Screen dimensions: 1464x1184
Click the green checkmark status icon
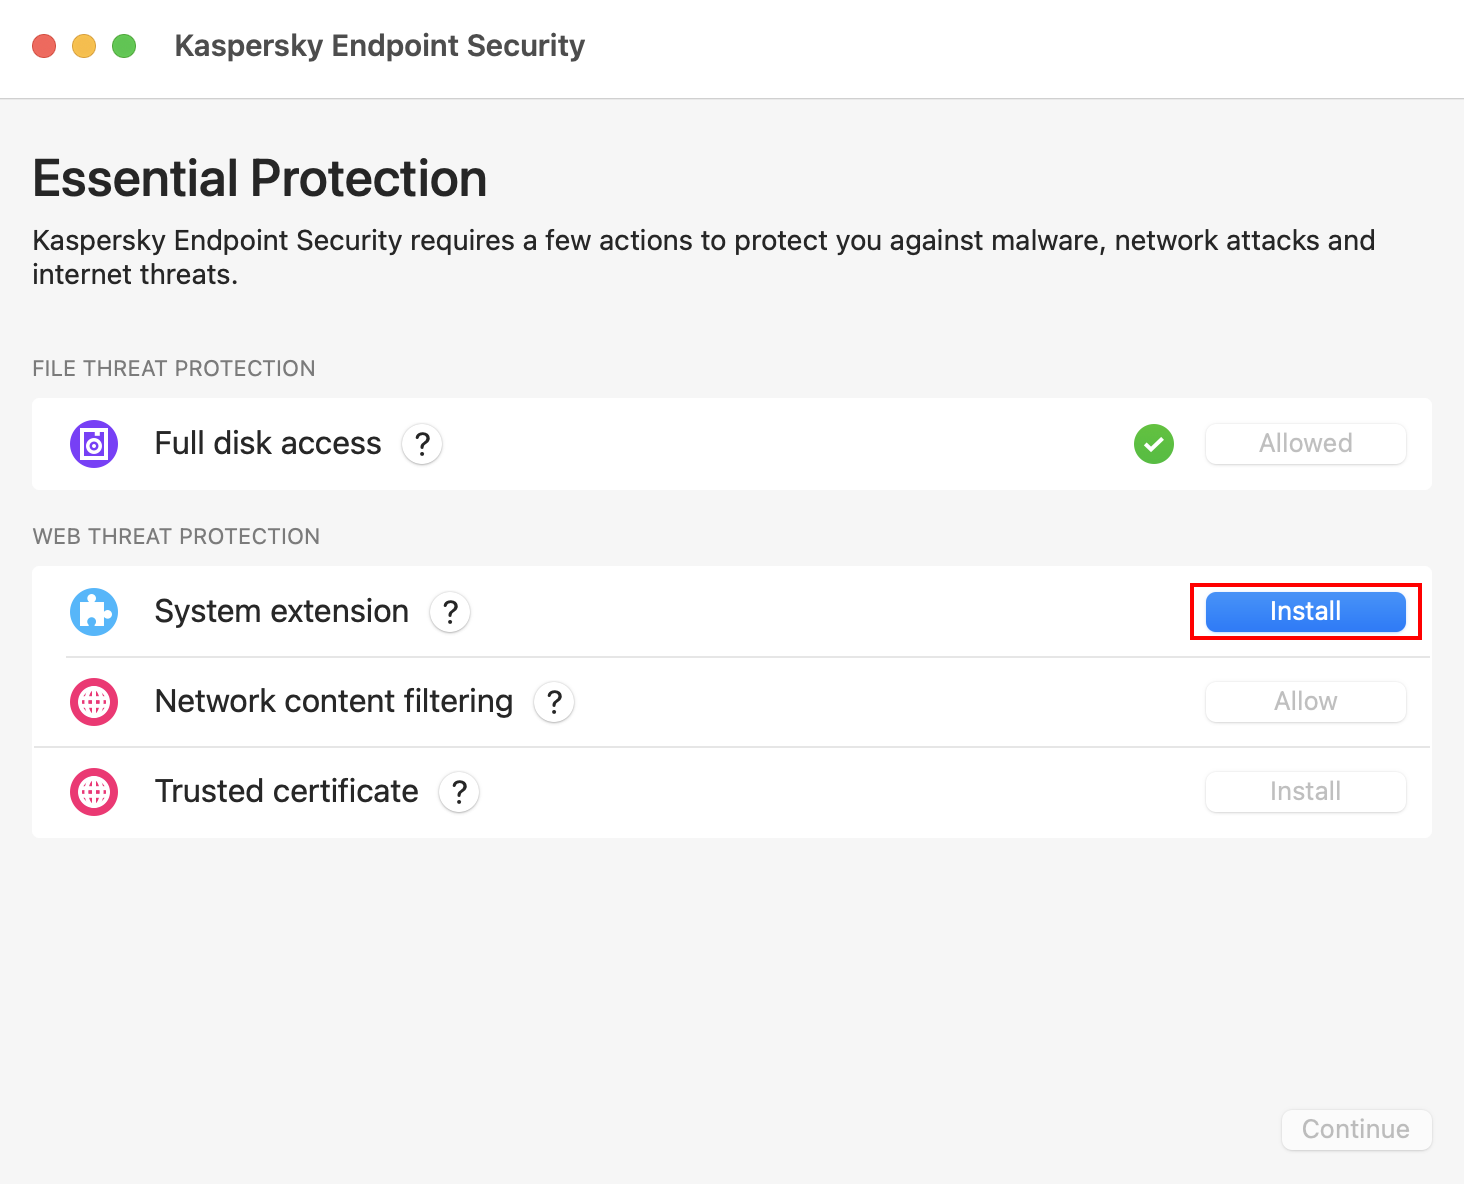1154,444
